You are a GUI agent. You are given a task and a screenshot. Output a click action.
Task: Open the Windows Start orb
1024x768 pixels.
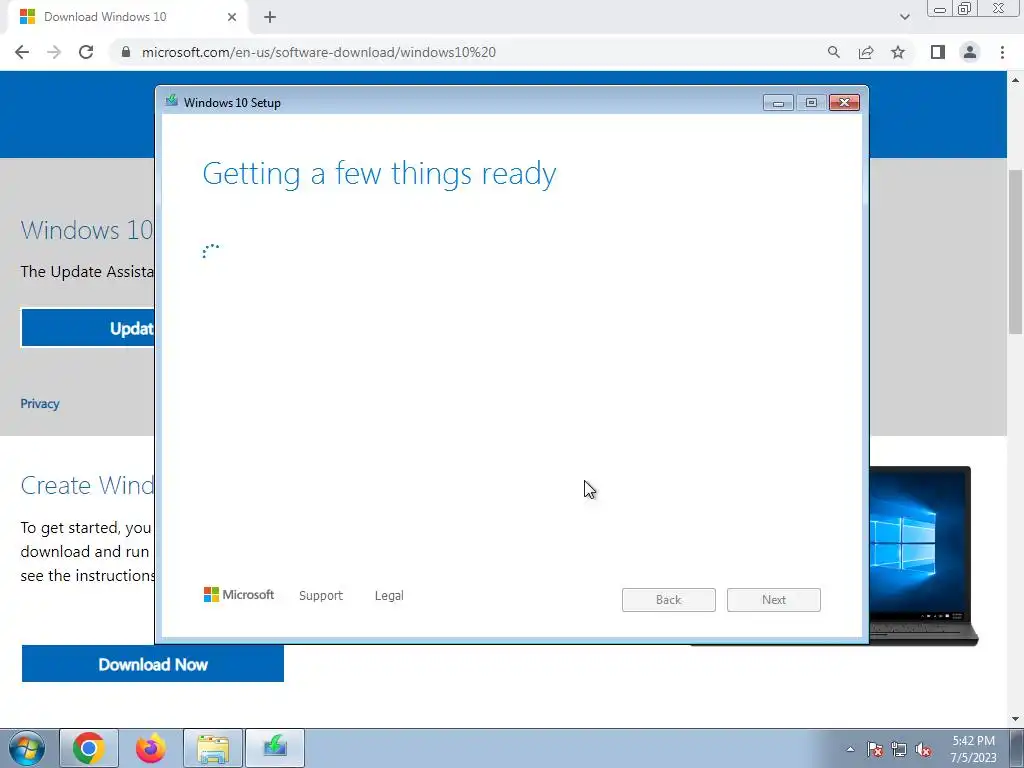(27, 748)
